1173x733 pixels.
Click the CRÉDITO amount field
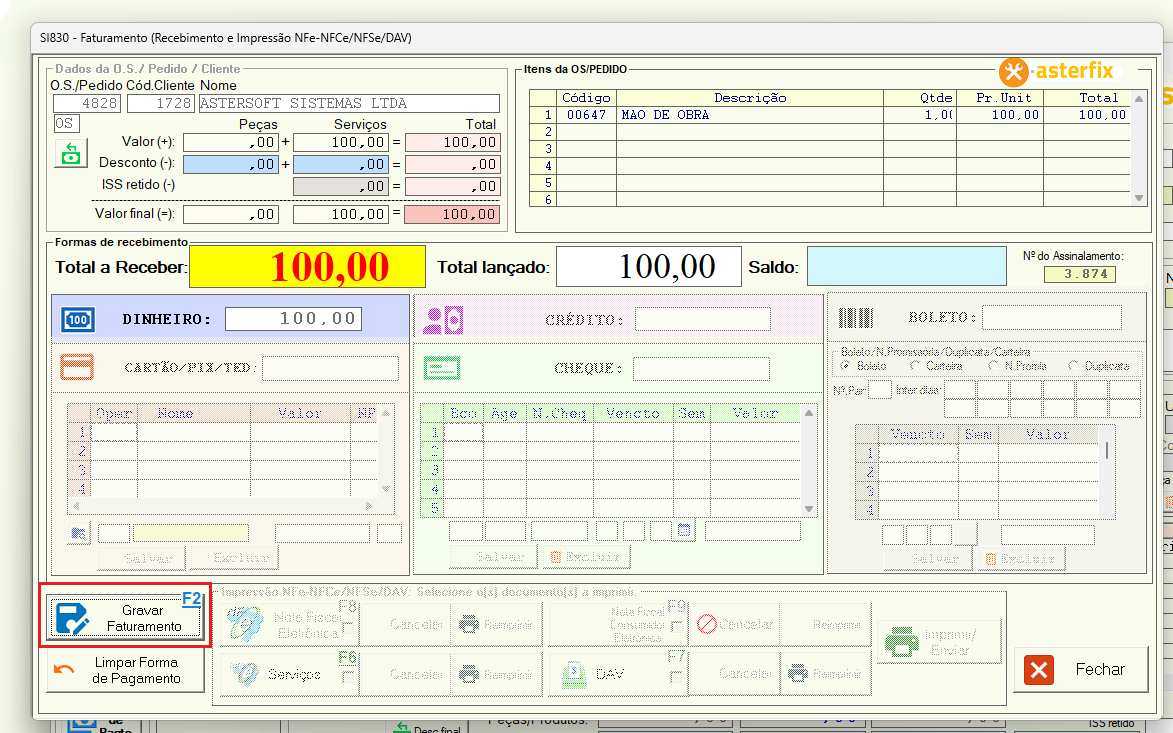(702, 319)
